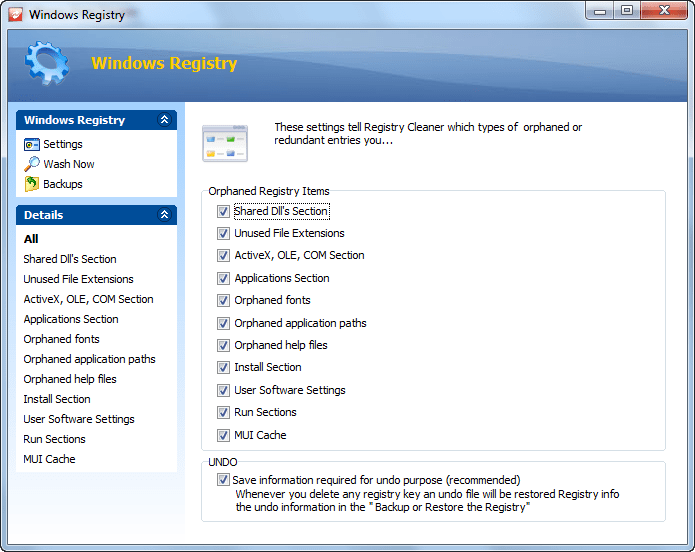Disable Orphaned application paths checkbox
This screenshot has width=695, height=552.
tap(223, 323)
